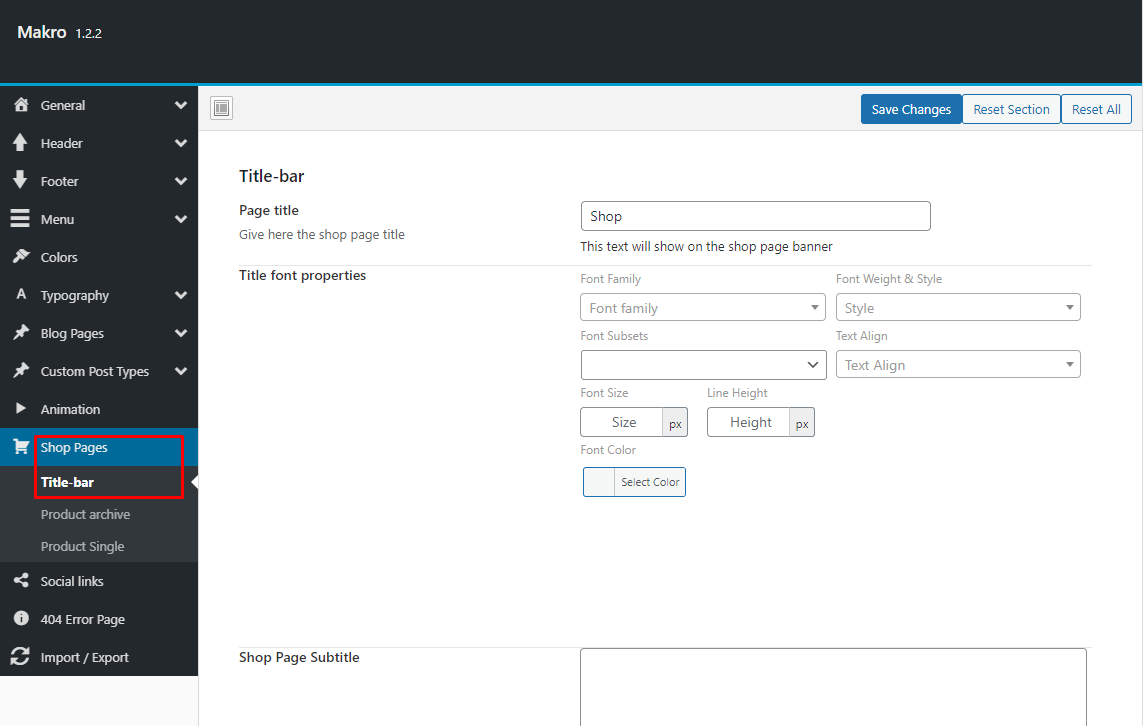Open Import / Export settings
The width and height of the screenshot is (1143, 726).
pyautogui.click(x=99, y=657)
